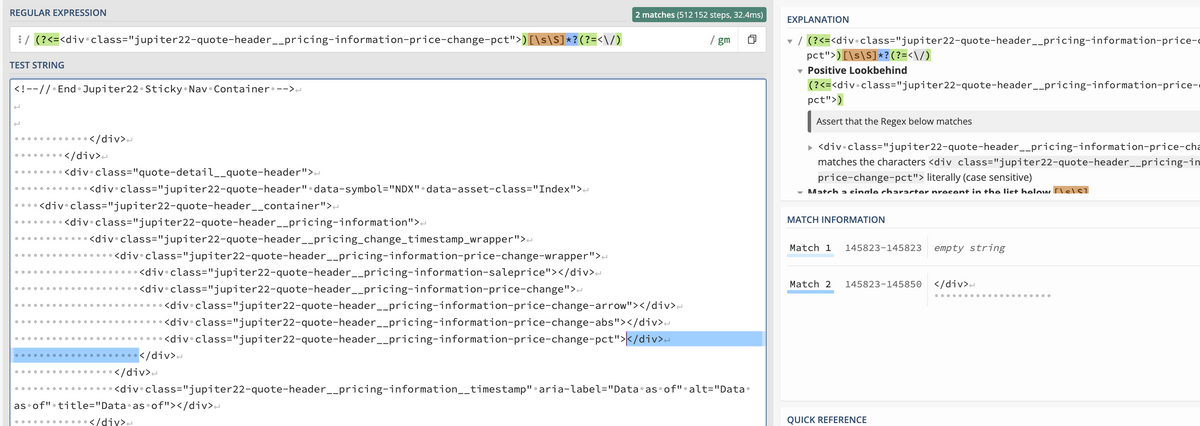Click the Positive Lookbehind heading text
The height and width of the screenshot is (426, 1200).
857,71
